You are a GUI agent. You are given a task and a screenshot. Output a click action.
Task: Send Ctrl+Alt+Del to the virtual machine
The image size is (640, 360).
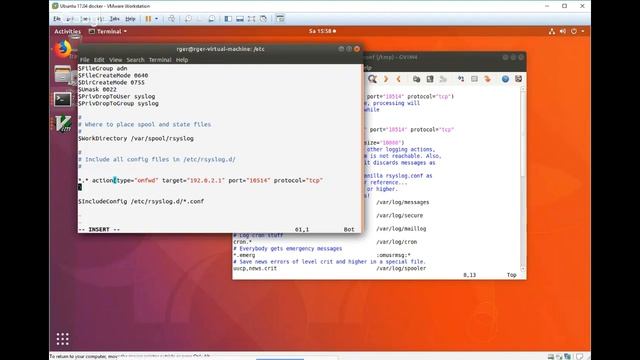[171, 19]
